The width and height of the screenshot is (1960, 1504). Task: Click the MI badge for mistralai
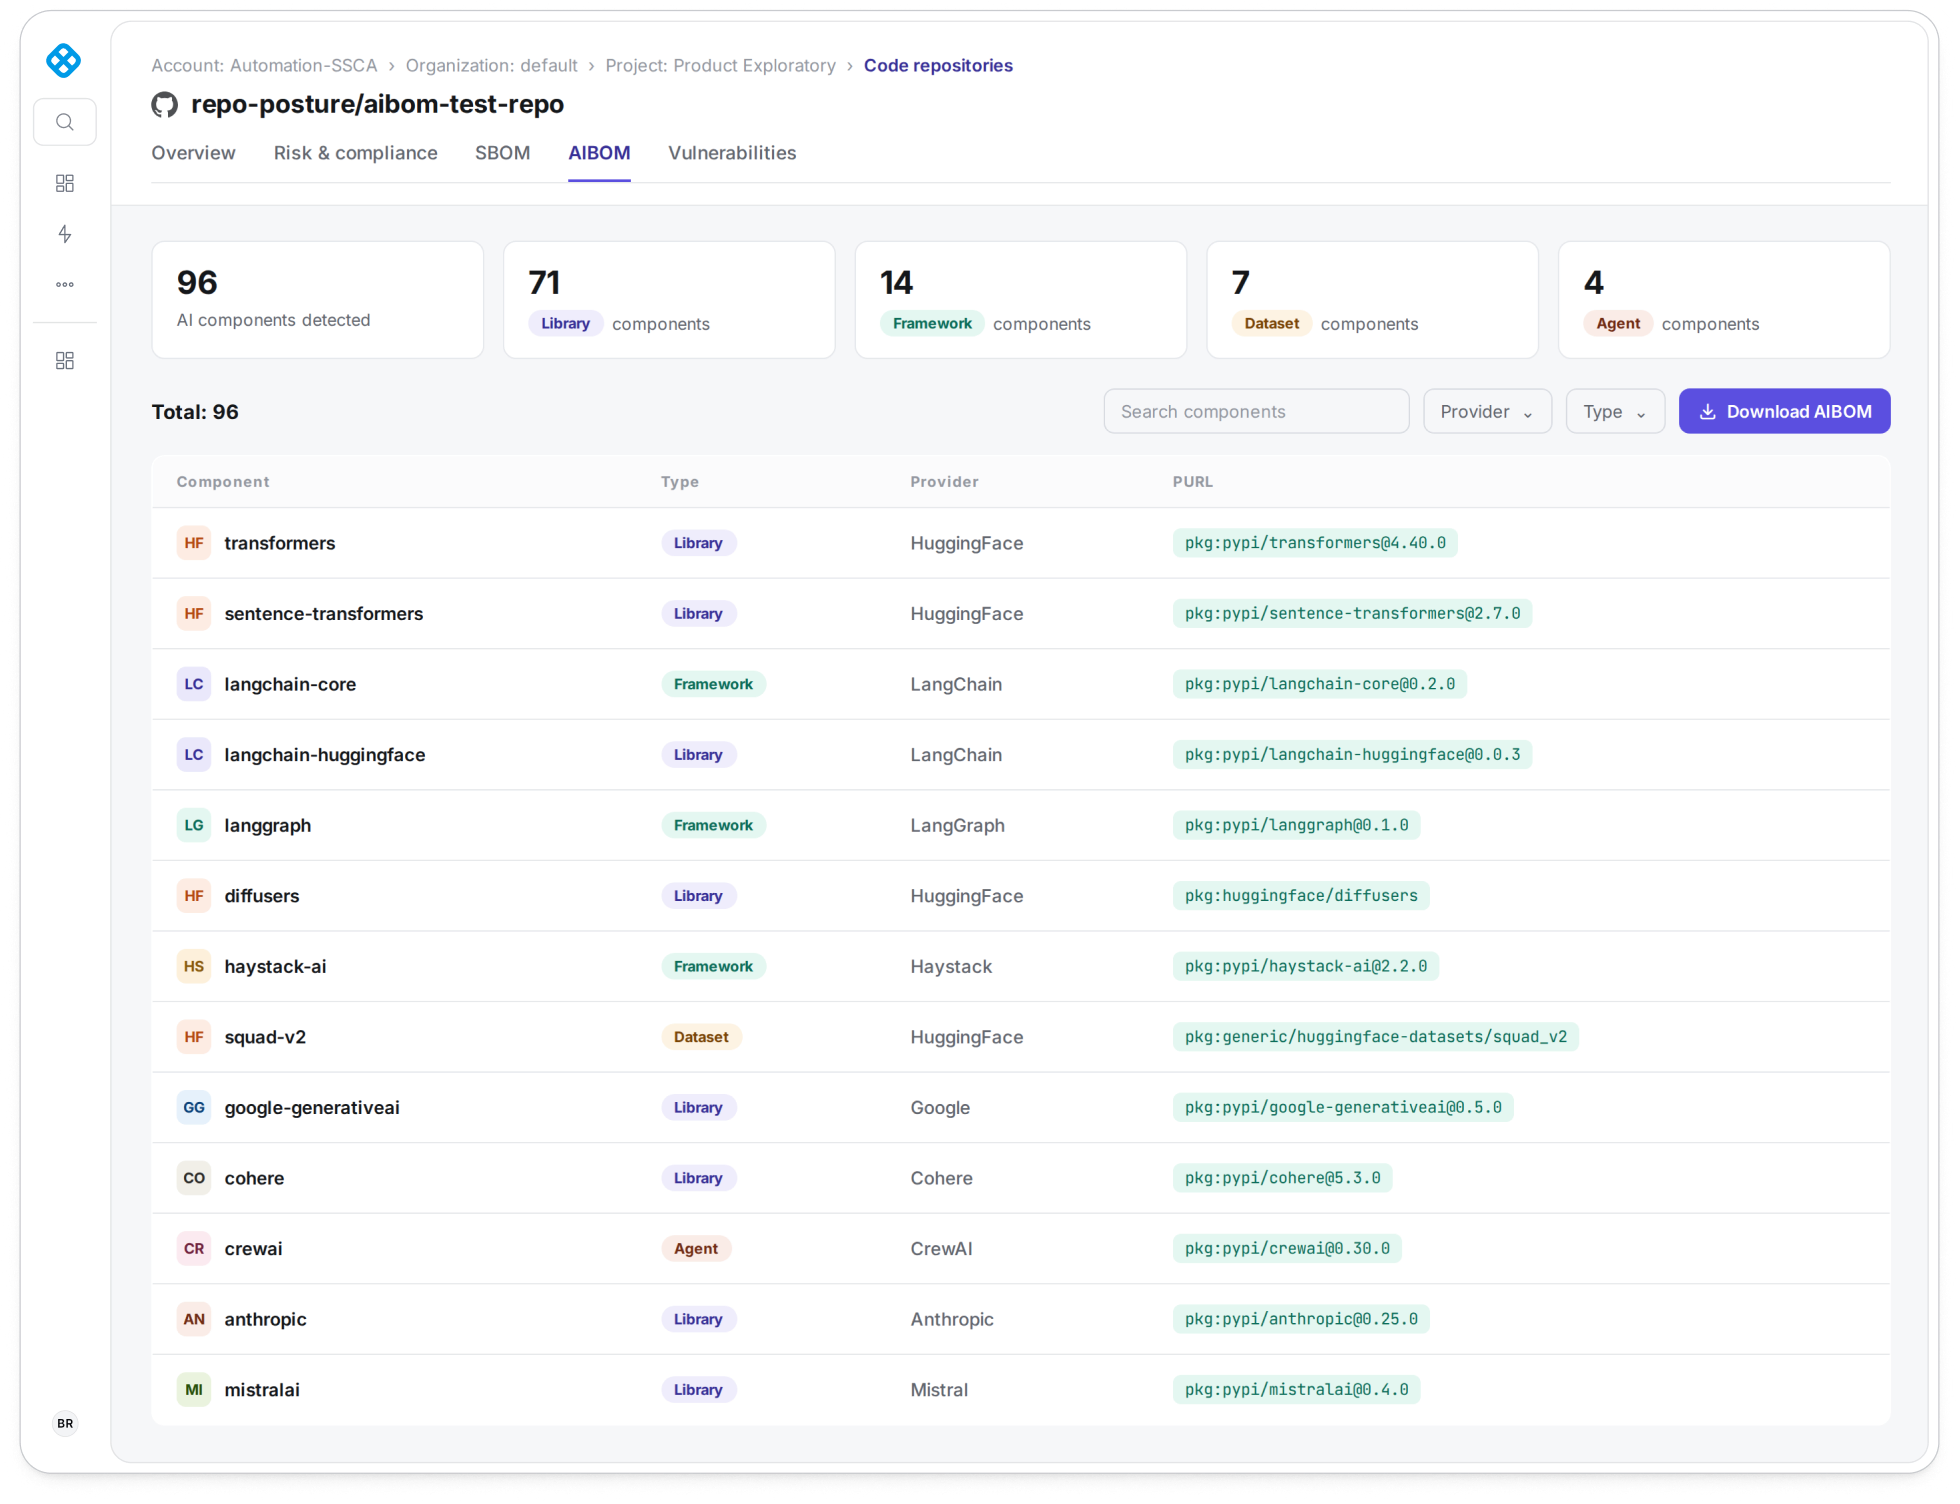pyautogui.click(x=194, y=1390)
